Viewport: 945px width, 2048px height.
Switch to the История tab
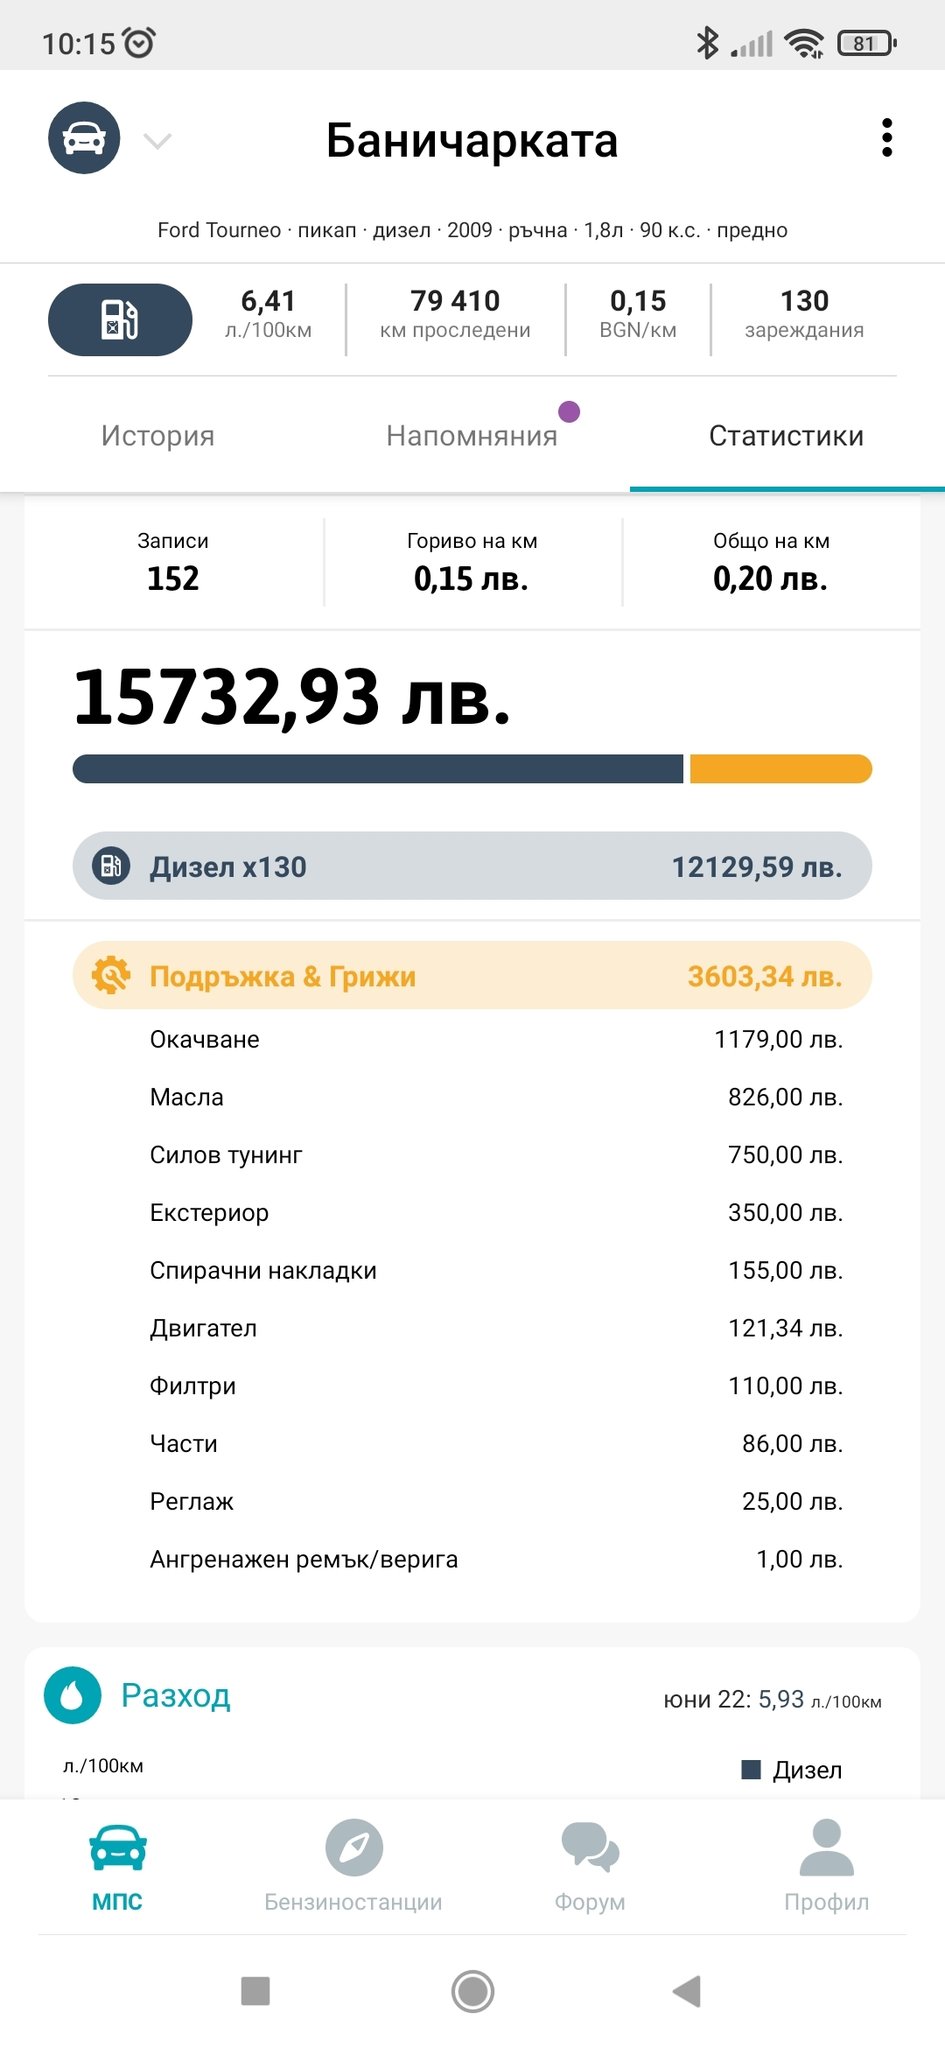158,436
